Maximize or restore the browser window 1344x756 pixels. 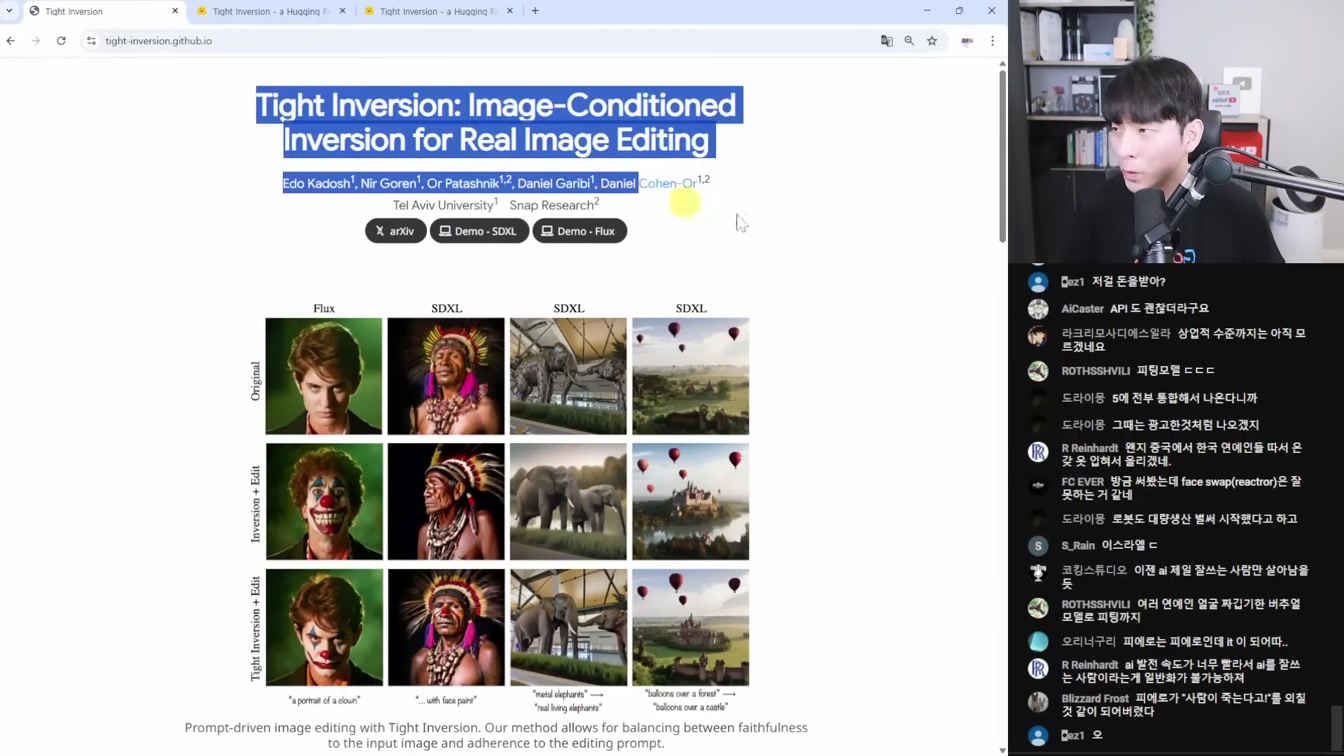point(959,11)
